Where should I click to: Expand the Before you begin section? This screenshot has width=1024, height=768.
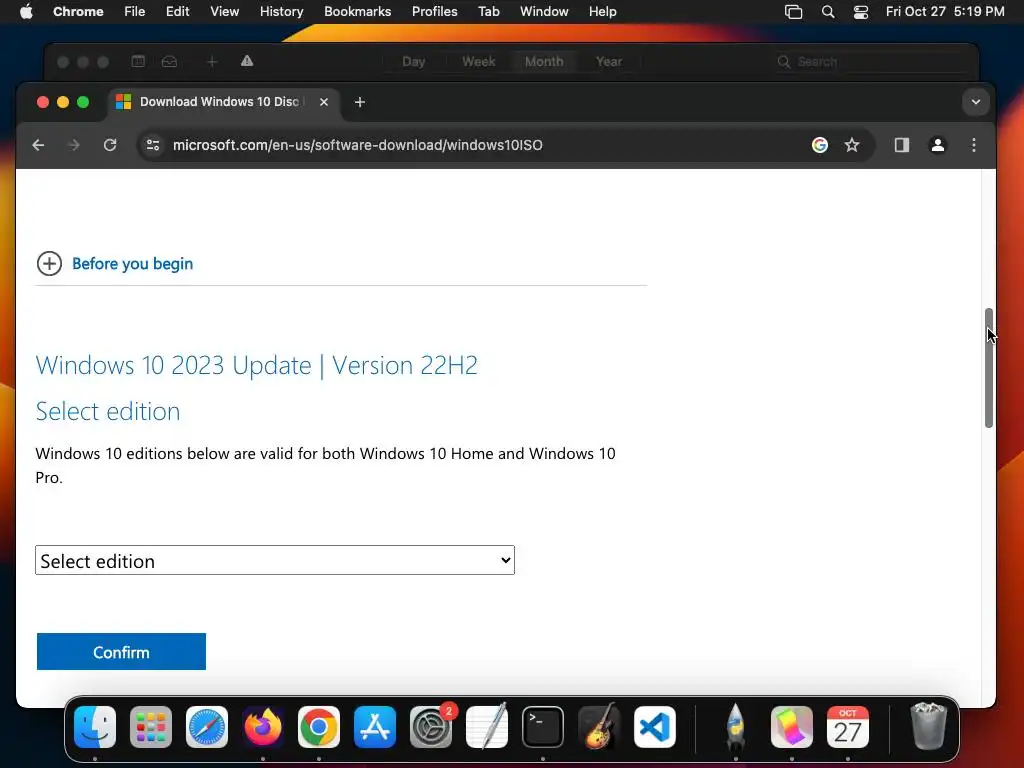point(49,264)
